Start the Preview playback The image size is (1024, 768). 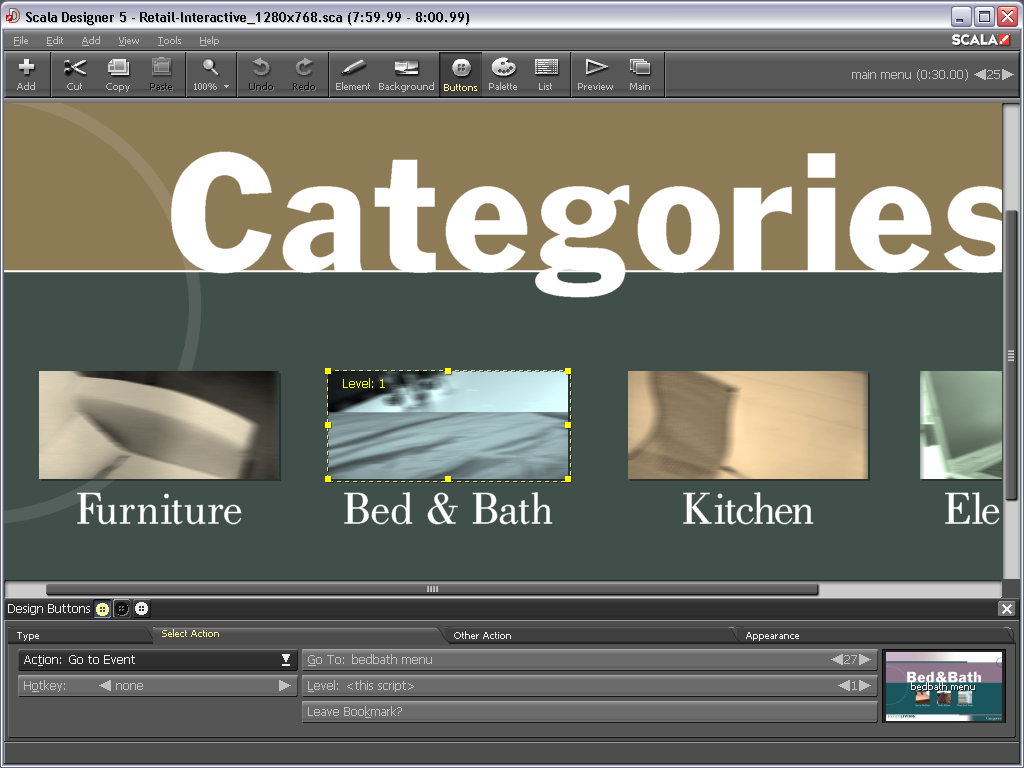coord(595,75)
